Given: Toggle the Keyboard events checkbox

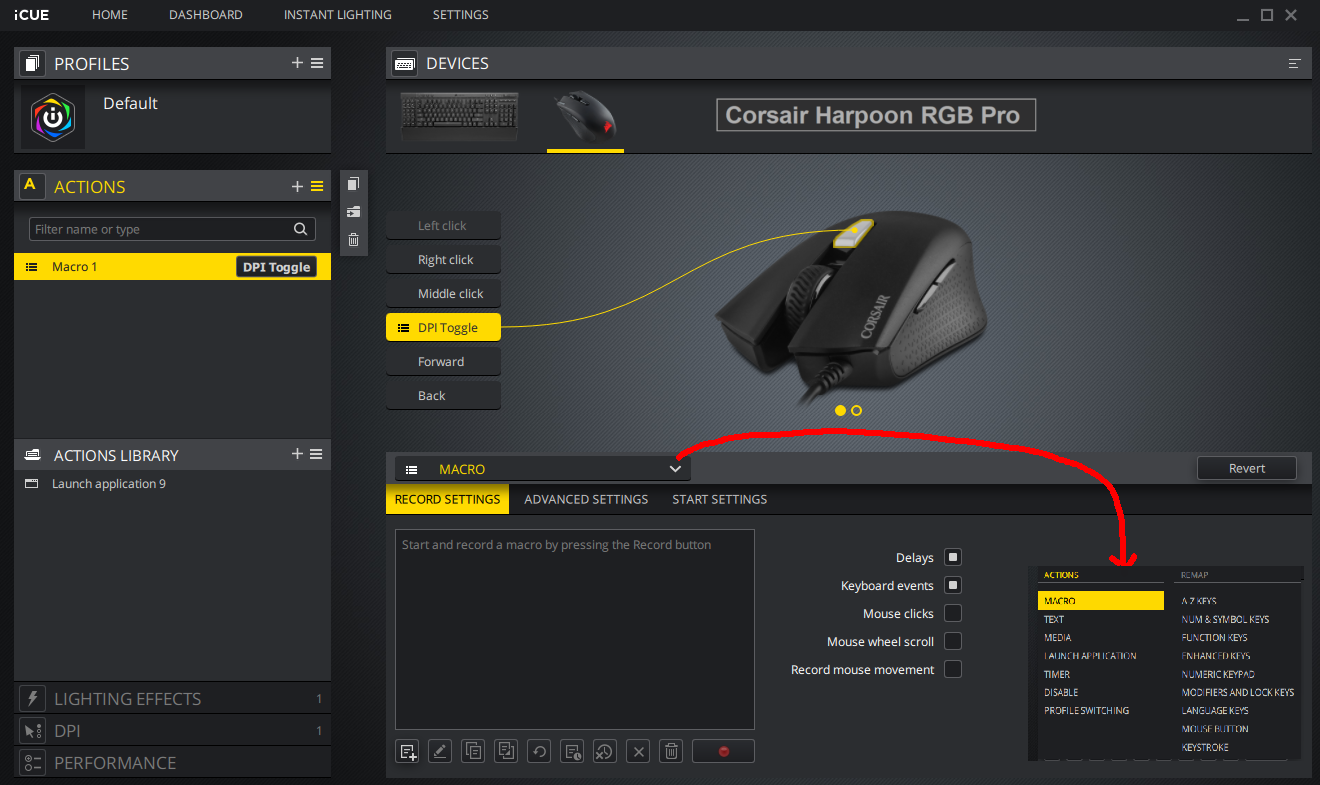Looking at the screenshot, I should point(953,585).
